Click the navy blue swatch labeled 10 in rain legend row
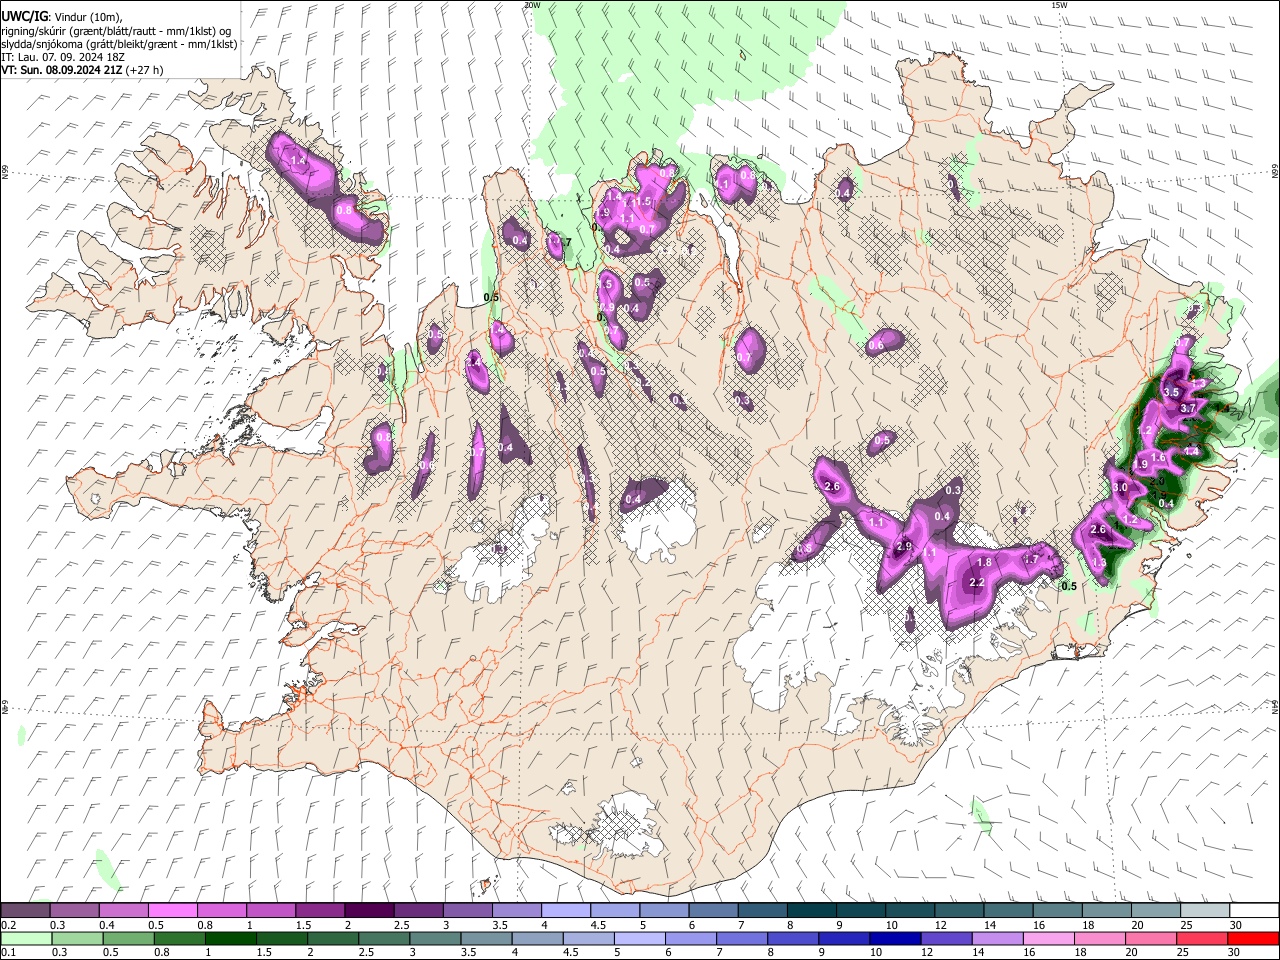The image size is (1280, 960). tap(895, 938)
